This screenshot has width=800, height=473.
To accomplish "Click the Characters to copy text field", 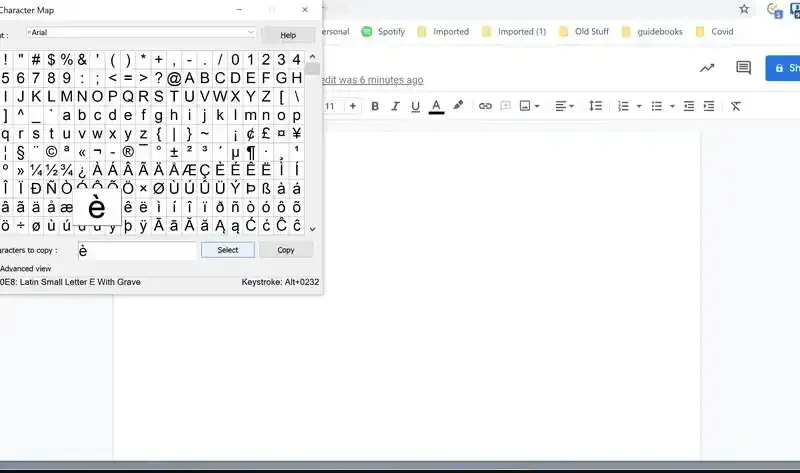I will [x=136, y=250].
